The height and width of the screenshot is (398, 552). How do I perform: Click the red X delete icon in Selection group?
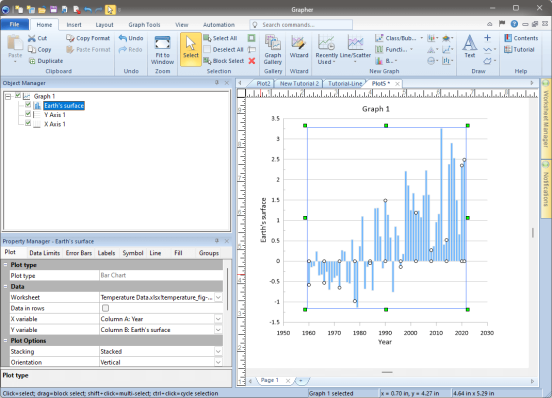point(252,61)
